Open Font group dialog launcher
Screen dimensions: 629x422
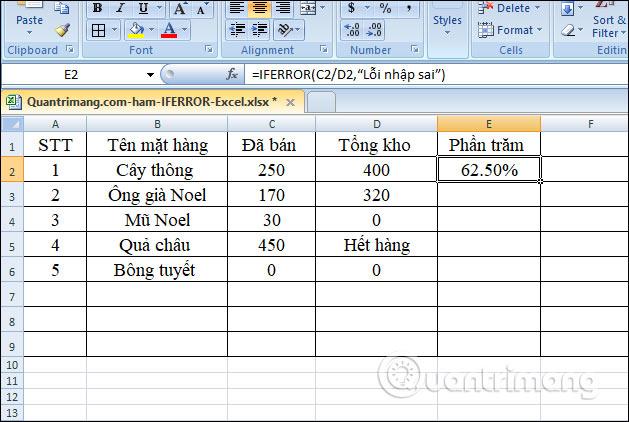coord(208,49)
